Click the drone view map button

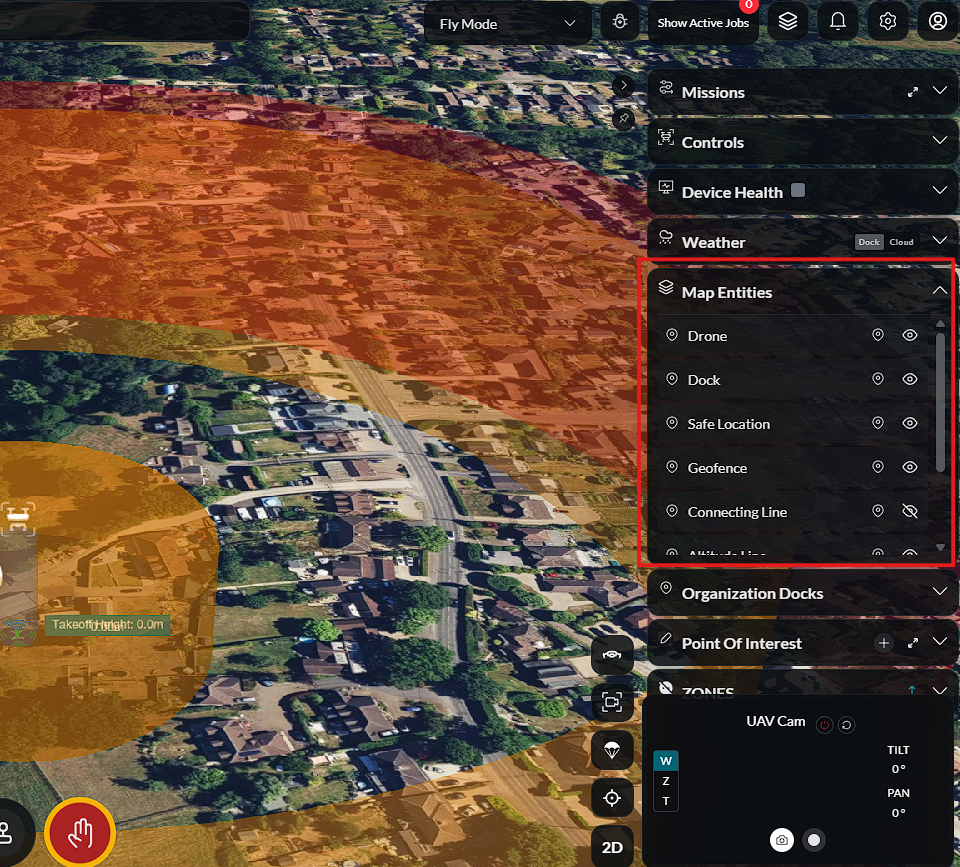(x=612, y=655)
